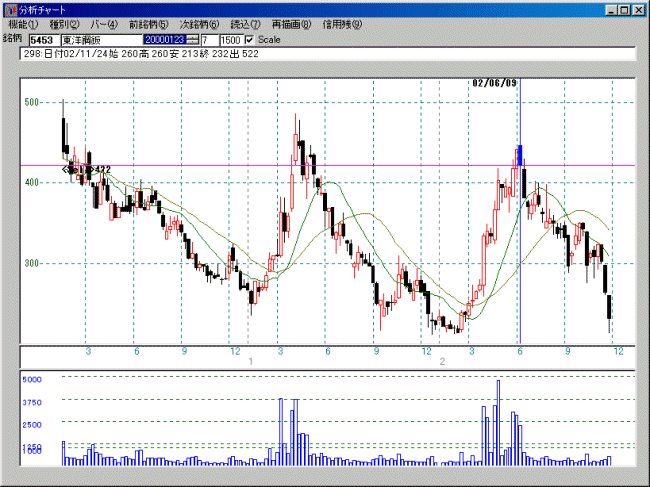Open the 信用残(9) menu
The image size is (650, 487).
pyautogui.click(x=342, y=24)
